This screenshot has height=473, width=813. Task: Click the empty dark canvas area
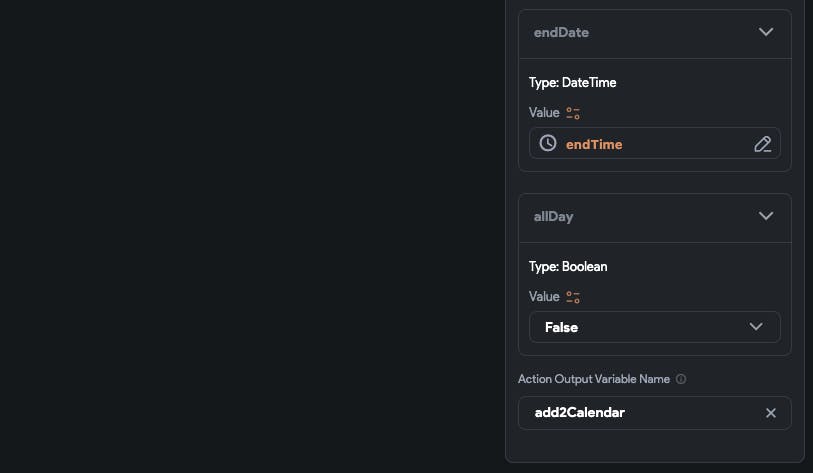tap(250, 236)
